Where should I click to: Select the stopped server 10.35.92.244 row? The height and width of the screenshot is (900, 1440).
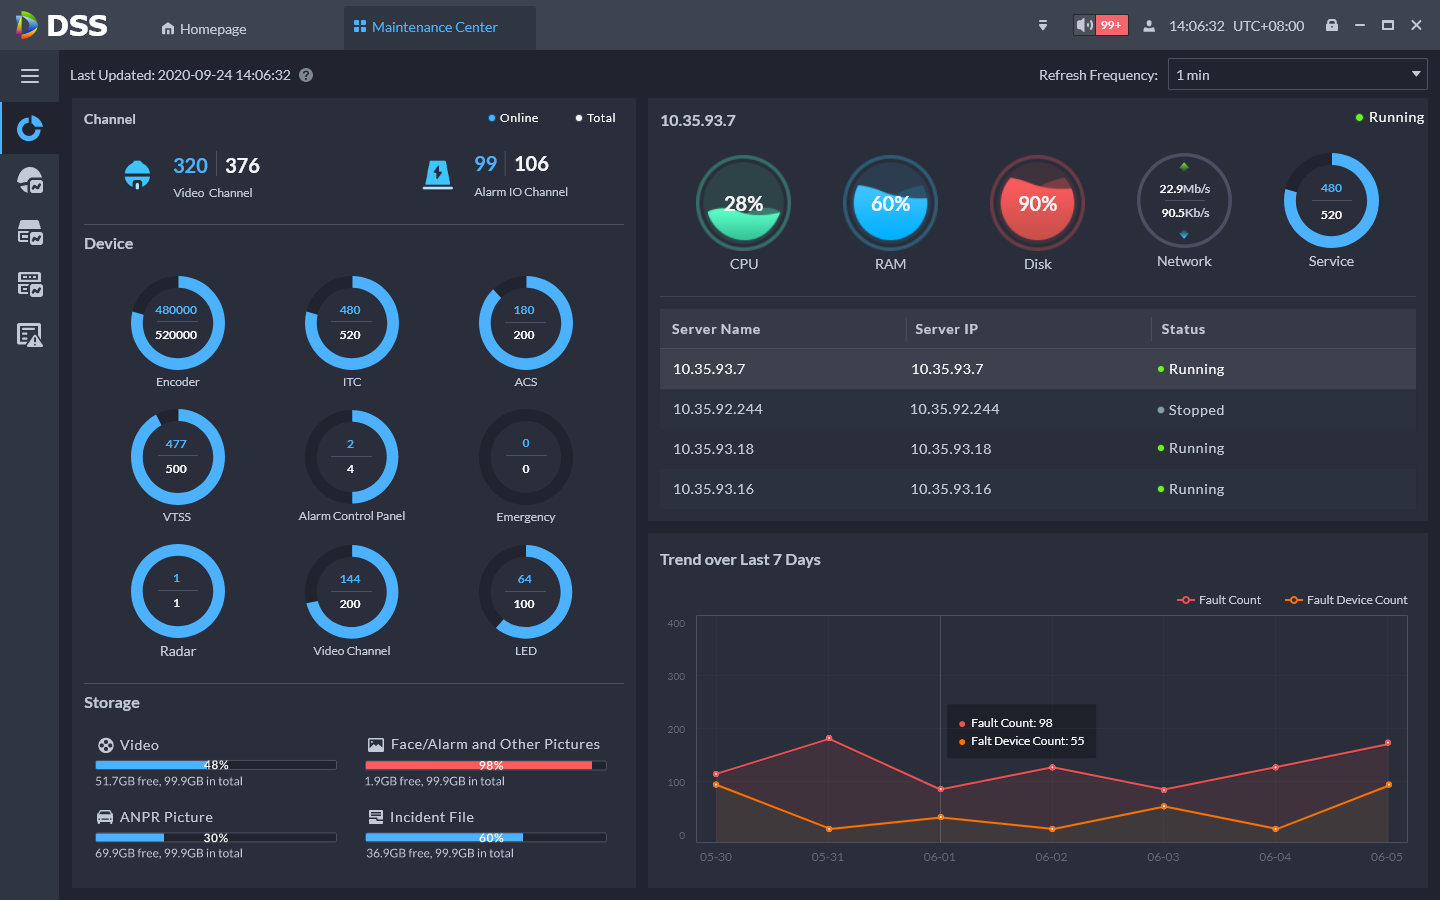click(x=1037, y=409)
